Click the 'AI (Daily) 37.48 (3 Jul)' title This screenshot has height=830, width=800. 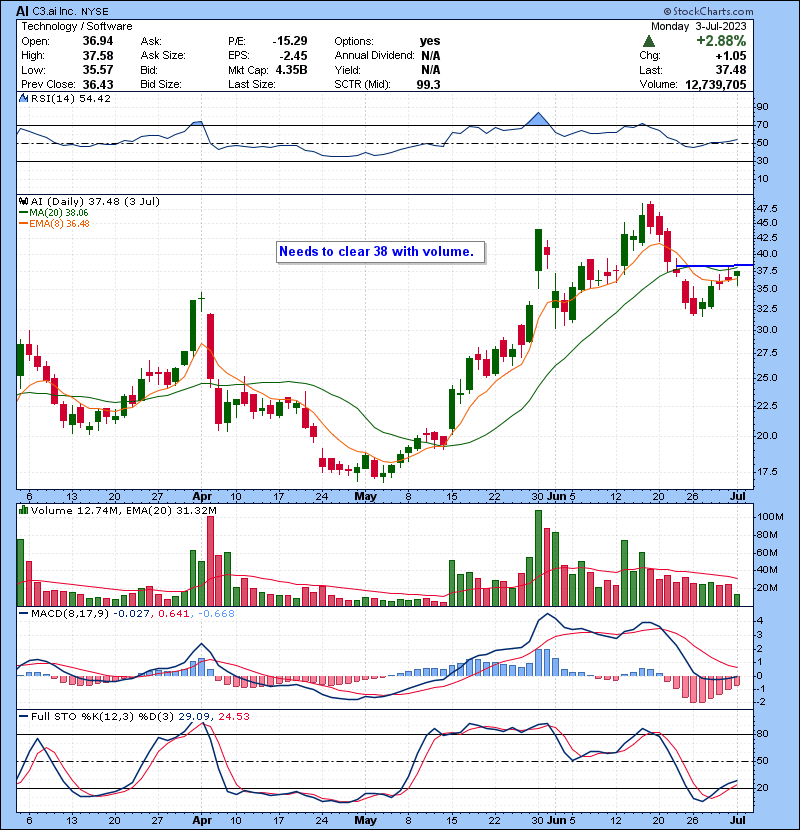[x=95, y=201]
